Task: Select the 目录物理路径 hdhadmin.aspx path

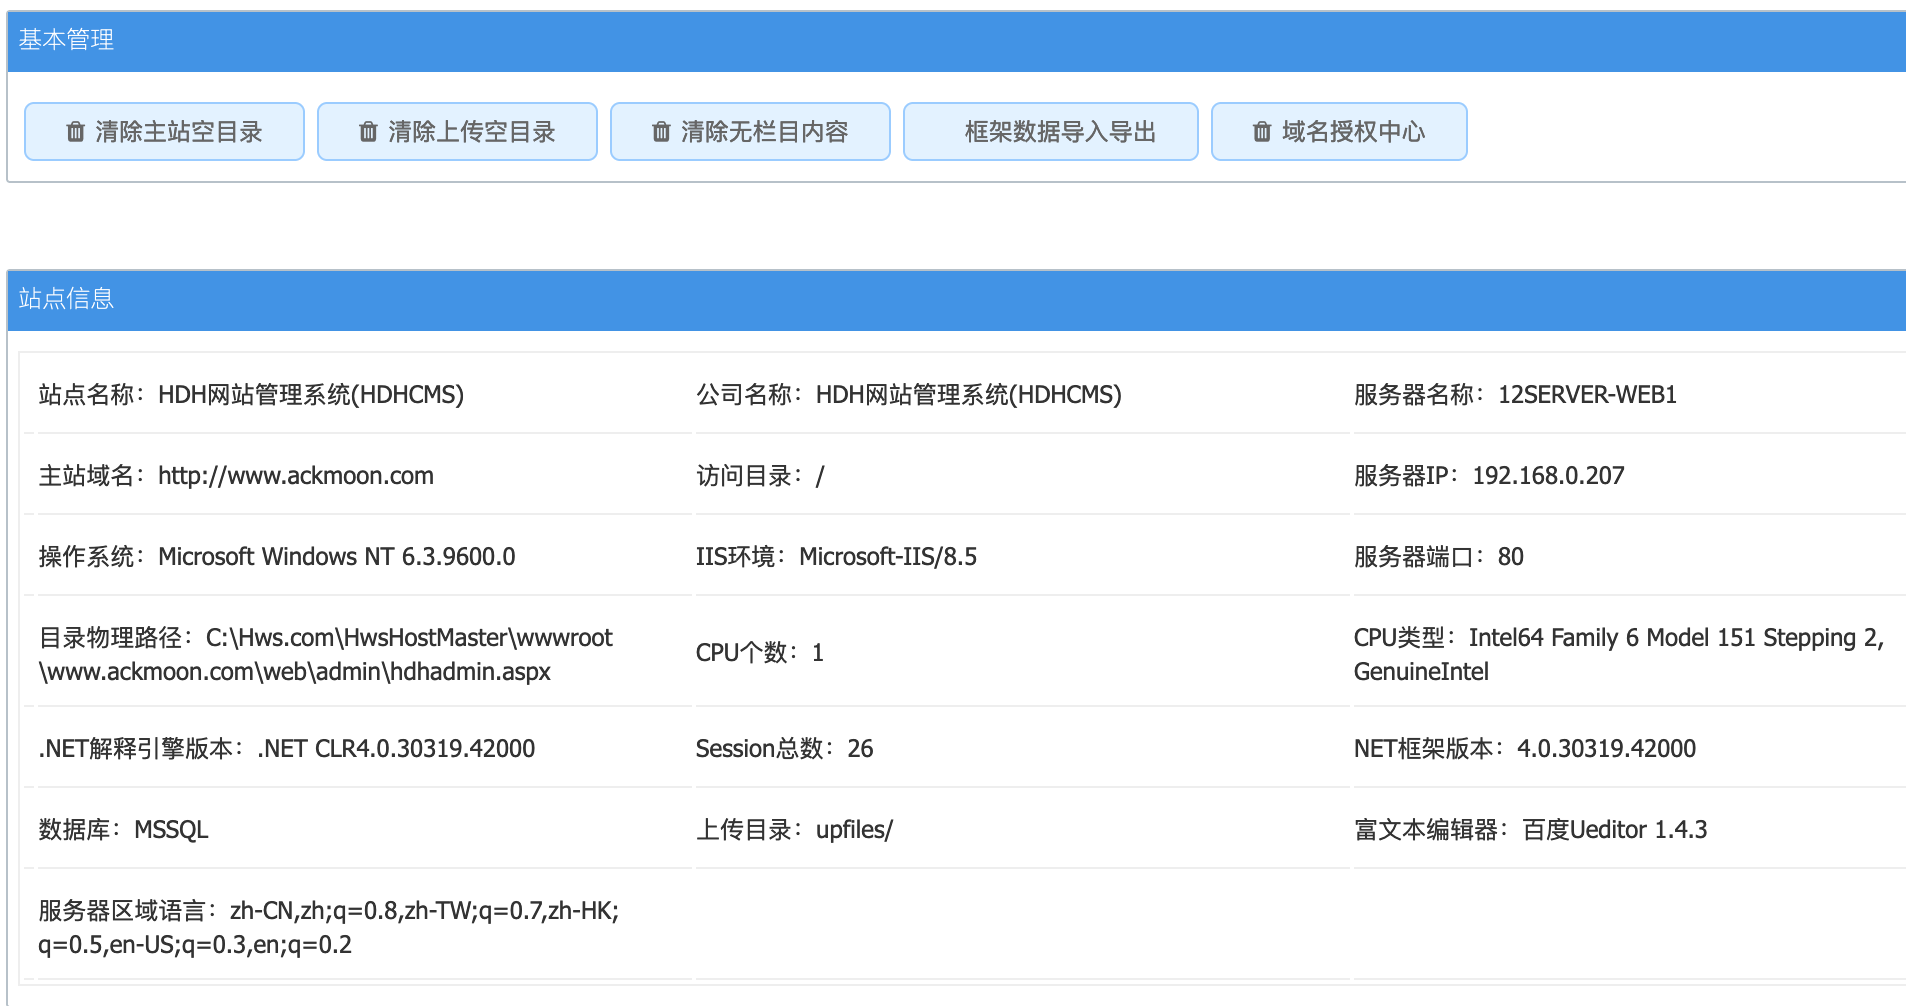Action: (x=325, y=655)
